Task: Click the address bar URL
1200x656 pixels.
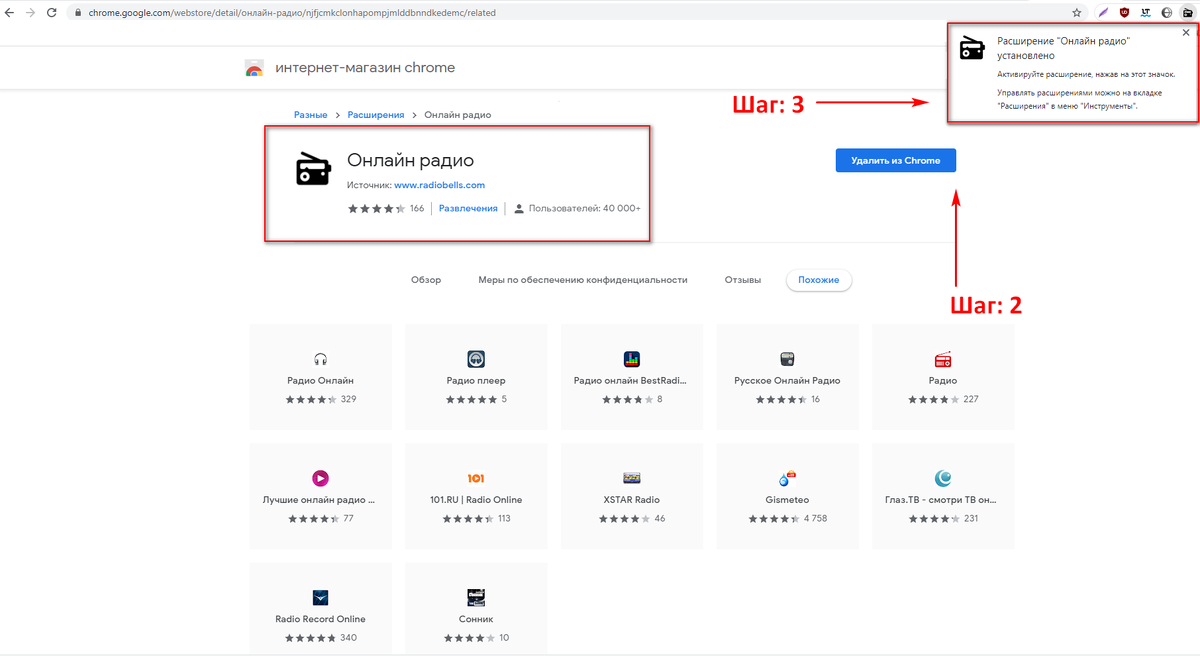Action: pyautogui.click(x=294, y=13)
